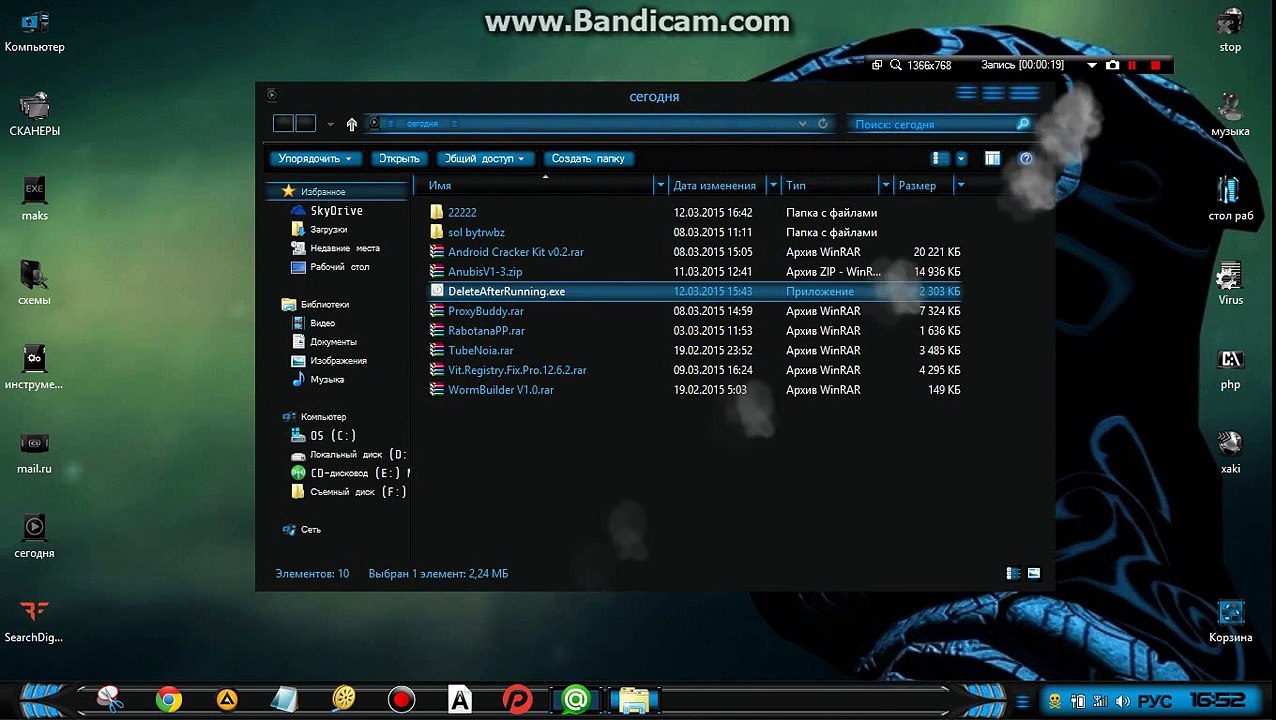This screenshot has width=1276, height=720.
Task: Open the File Explorer taskbar icon
Action: [x=634, y=700]
